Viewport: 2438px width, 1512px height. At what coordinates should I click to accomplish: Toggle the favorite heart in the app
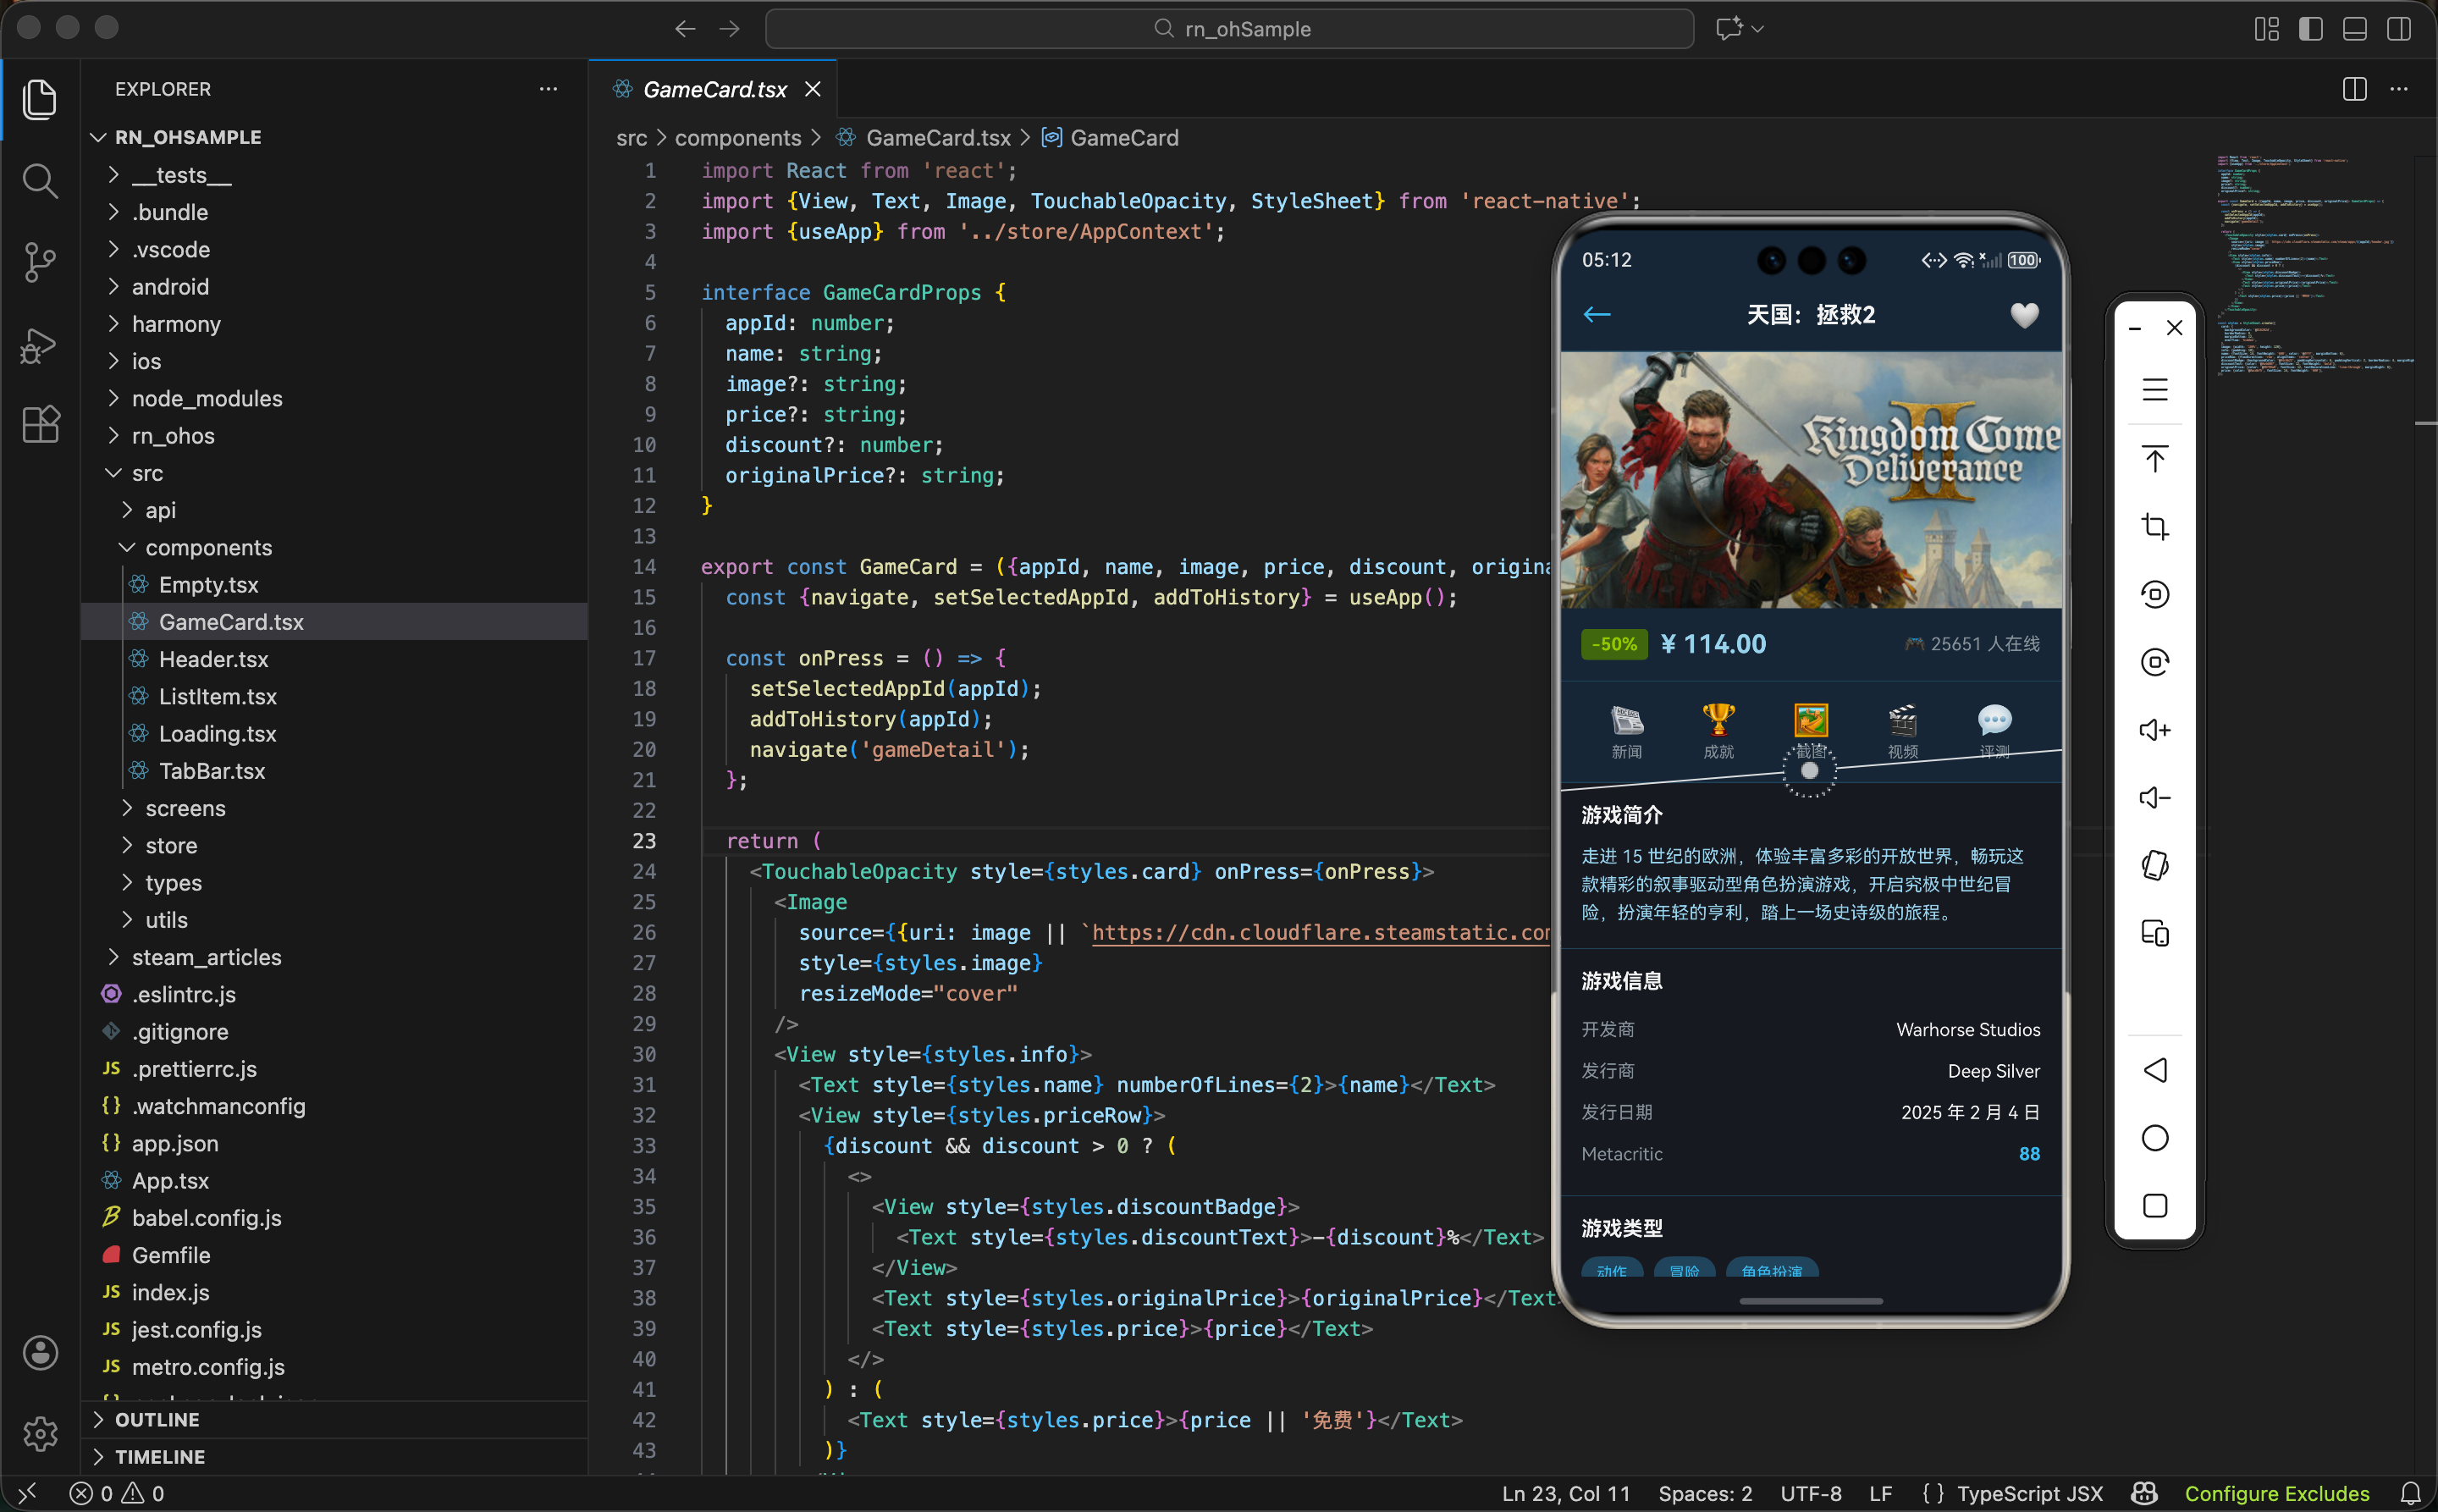click(2024, 315)
